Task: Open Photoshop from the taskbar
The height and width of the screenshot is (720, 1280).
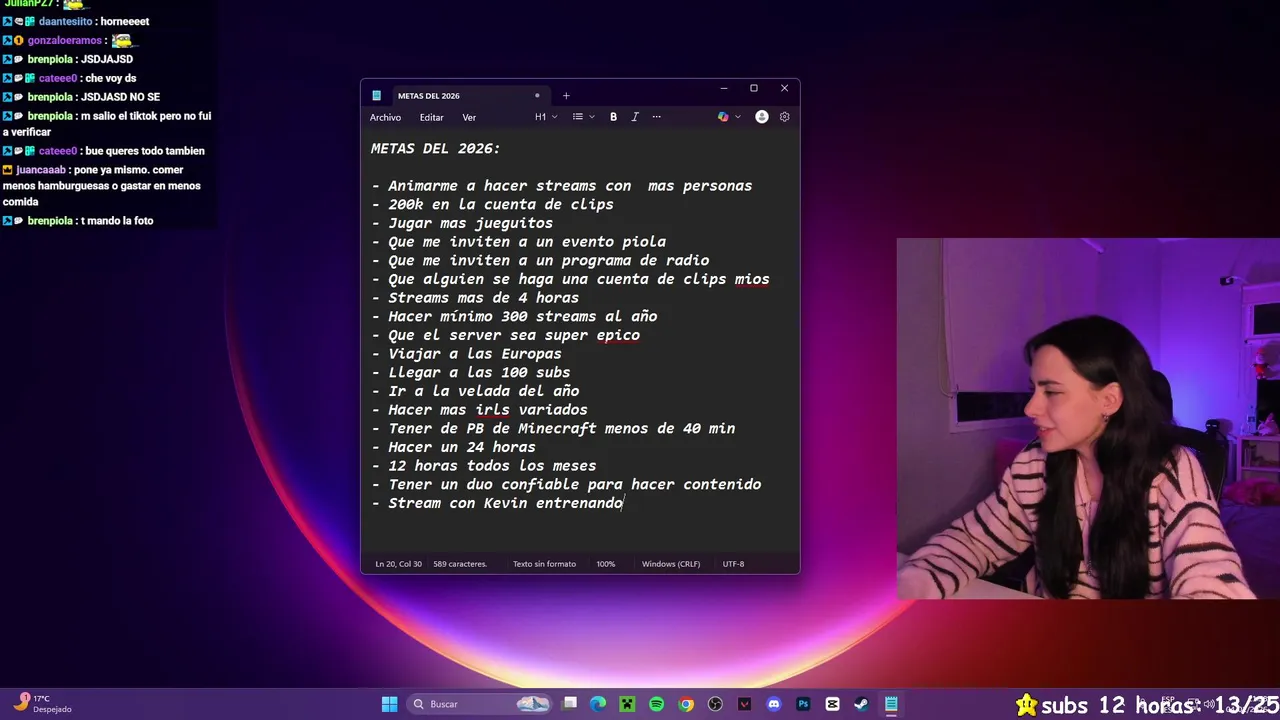Action: coord(802,704)
